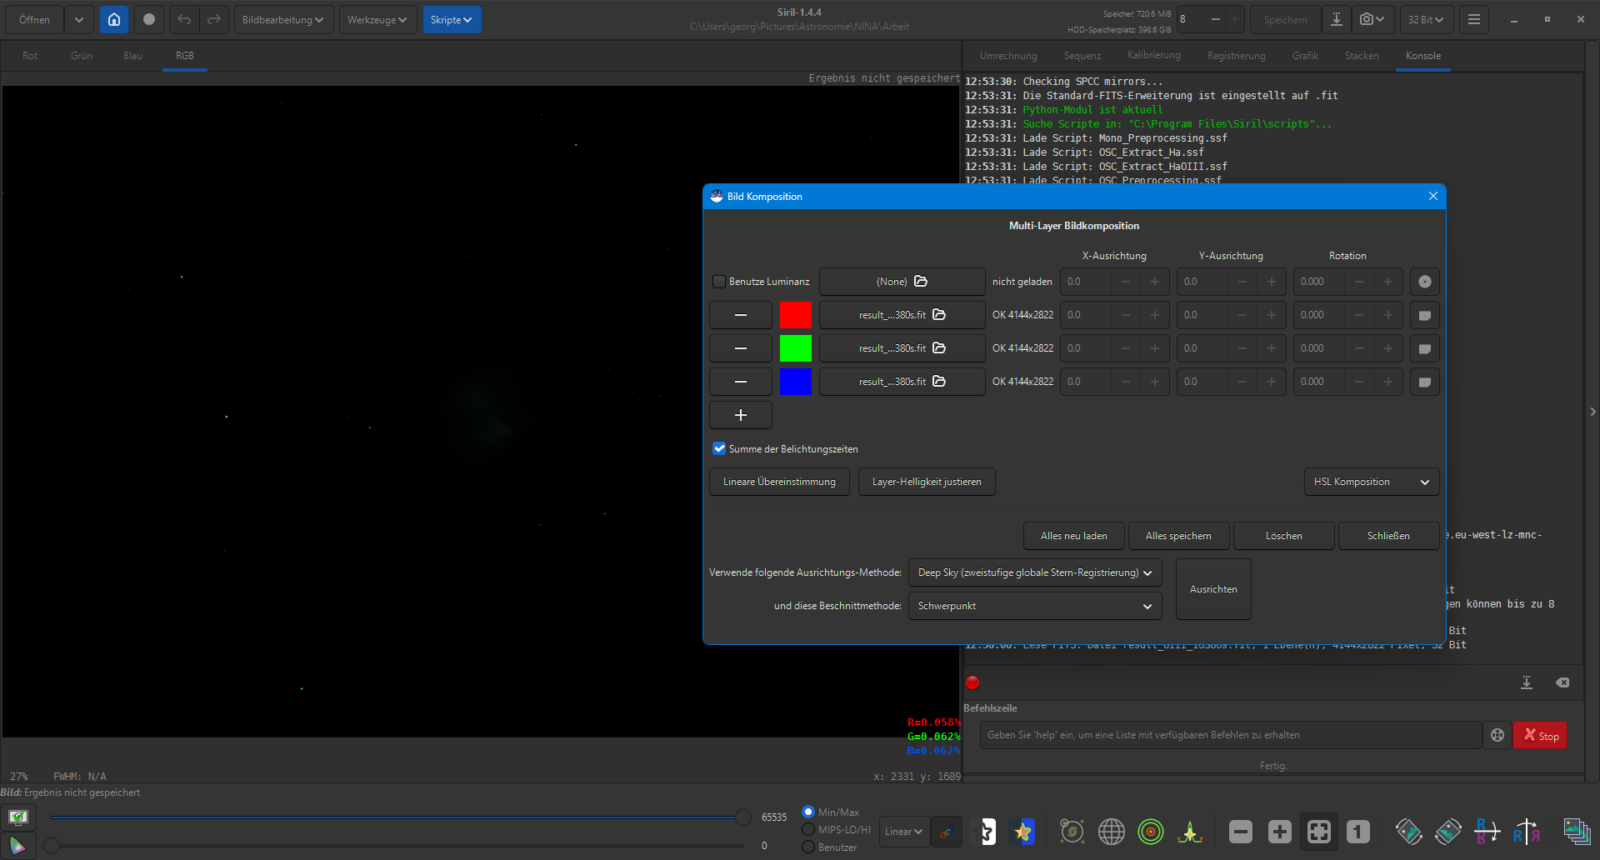Click the zoom 1:1 icon
This screenshot has height=860, width=1600.
pos(1358,831)
